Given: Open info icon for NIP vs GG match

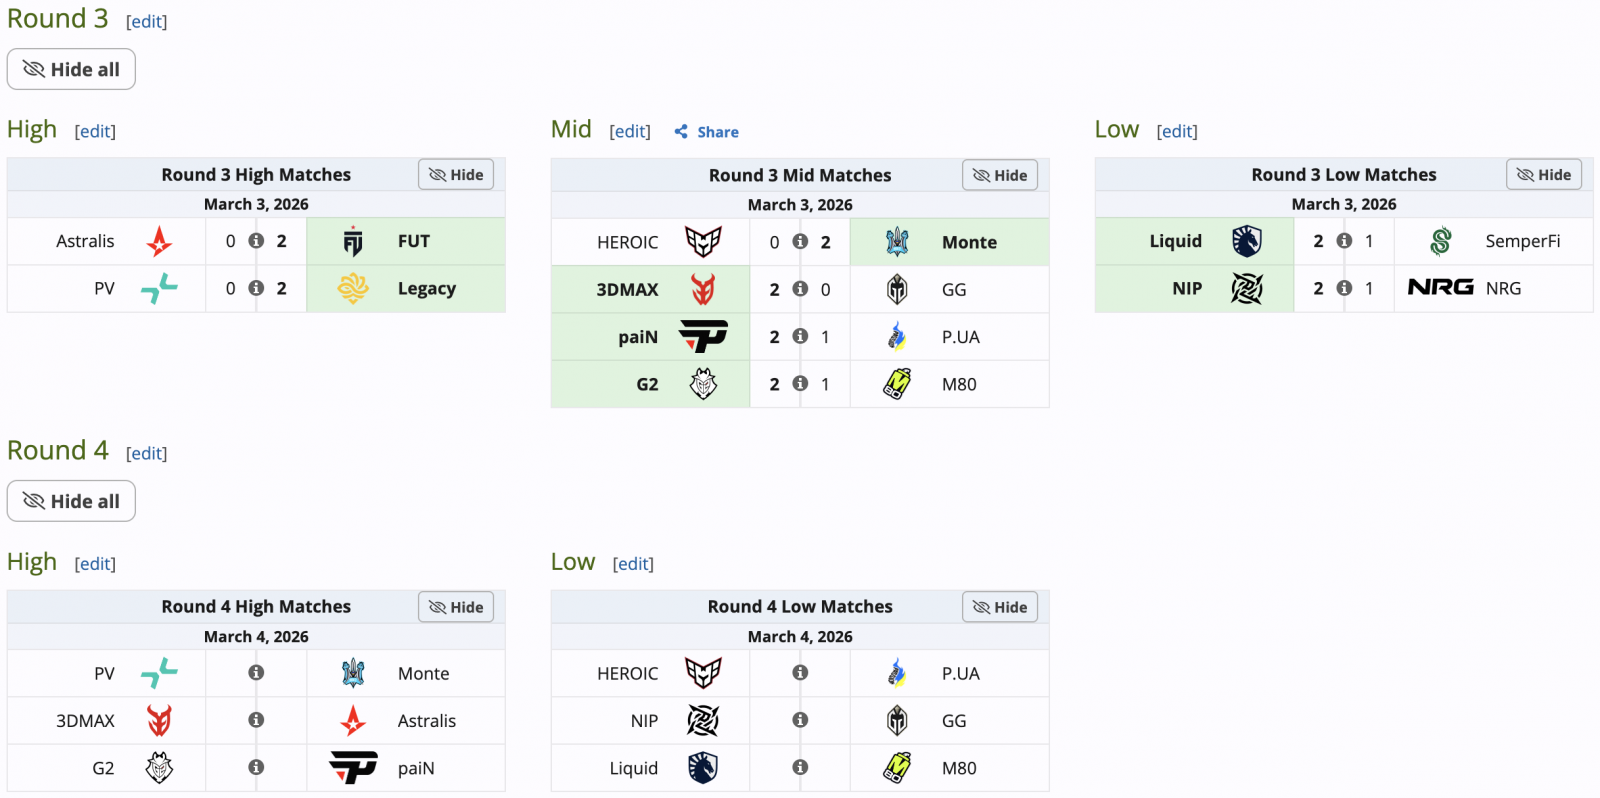Looking at the screenshot, I should click(800, 720).
